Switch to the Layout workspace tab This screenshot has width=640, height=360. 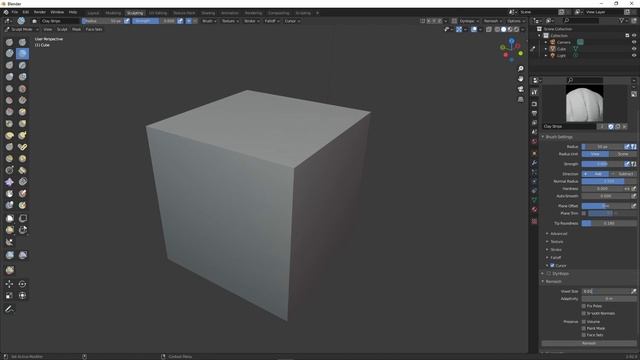click(x=93, y=13)
